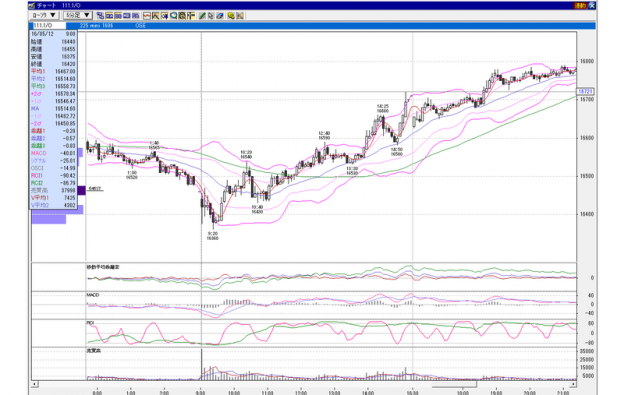The width and height of the screenshot is (624, 395).
Task: Click the 16721 price label on axis
Action: pyautogui.click(x=585, y=91)
